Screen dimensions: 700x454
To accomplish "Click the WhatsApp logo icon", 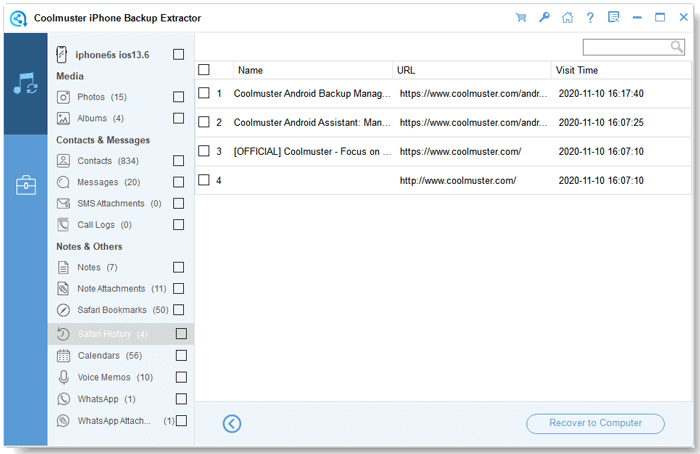I will (x=63, y=399).
